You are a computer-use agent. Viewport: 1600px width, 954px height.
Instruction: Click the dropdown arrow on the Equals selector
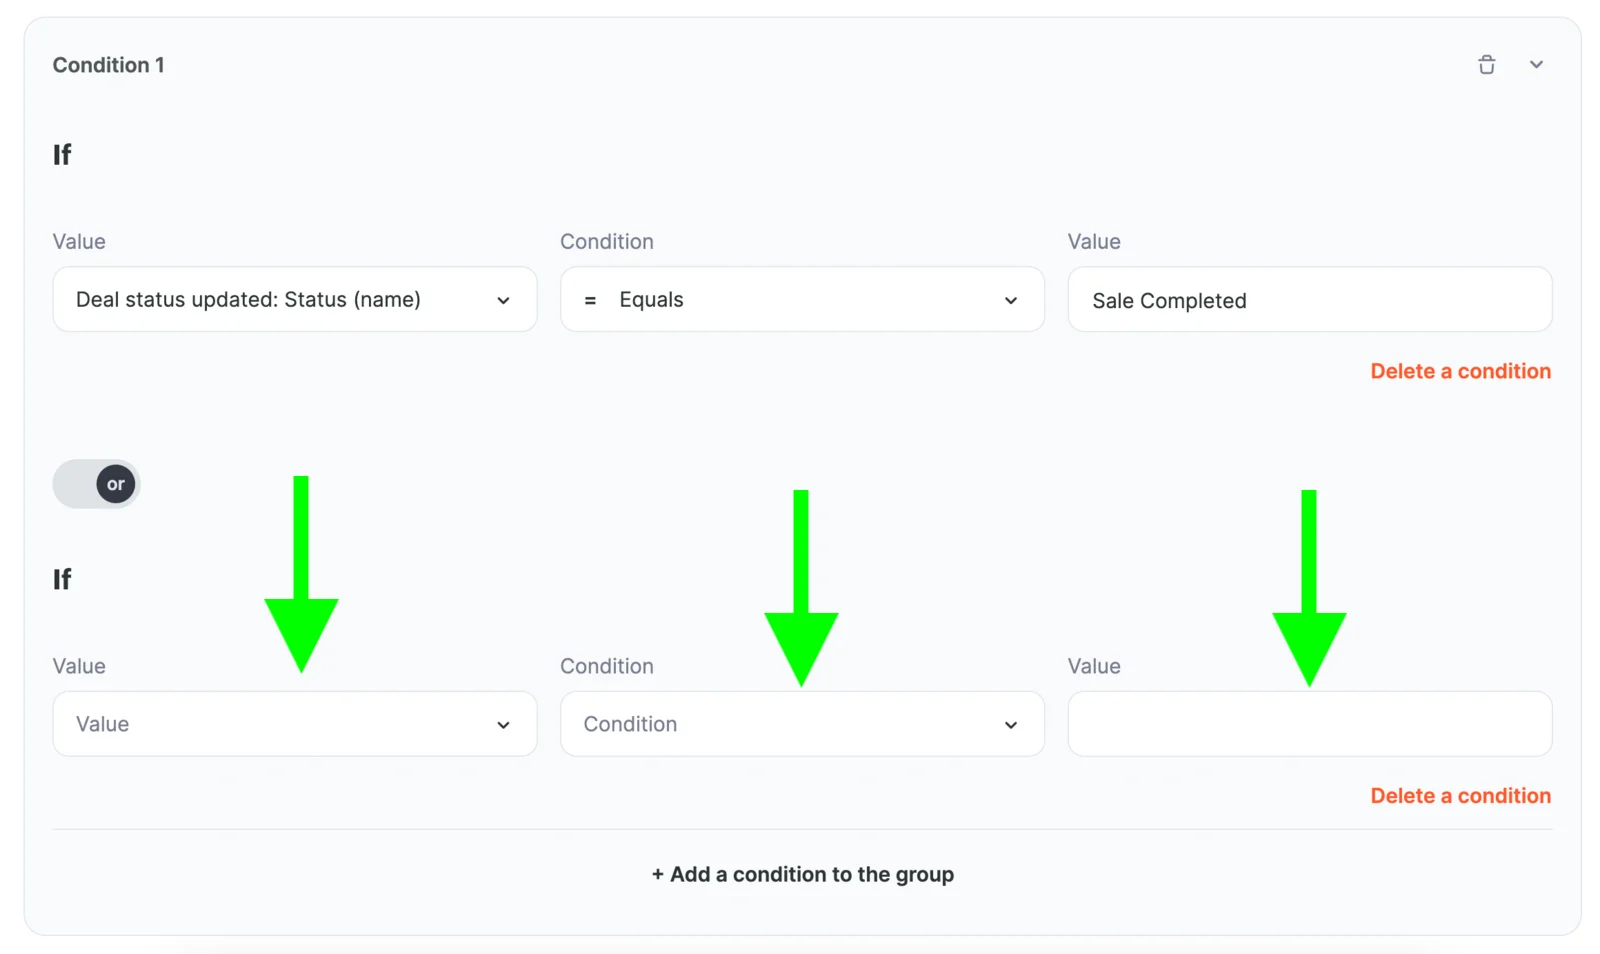[1011, 299]
